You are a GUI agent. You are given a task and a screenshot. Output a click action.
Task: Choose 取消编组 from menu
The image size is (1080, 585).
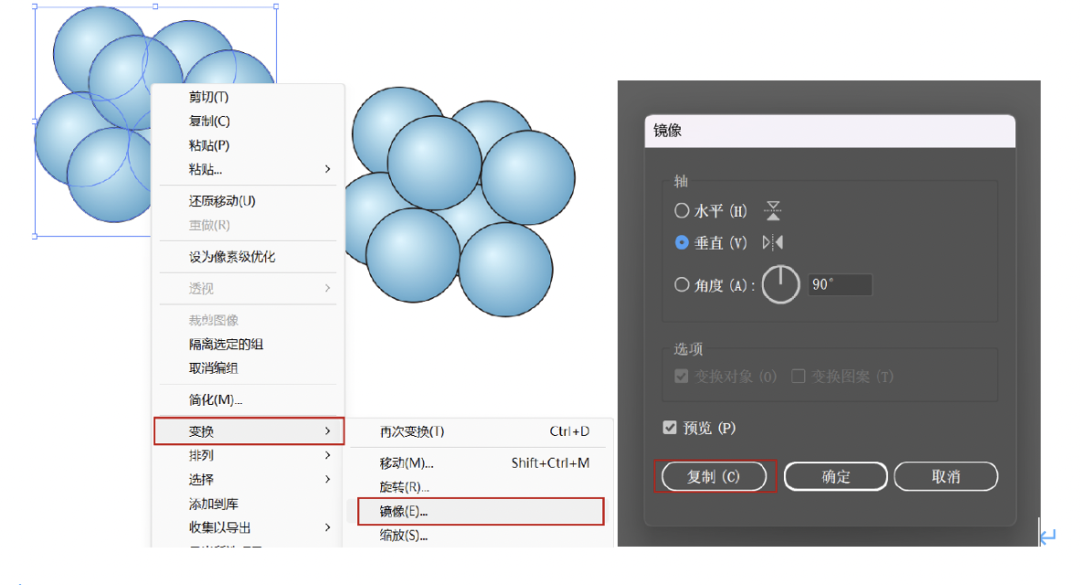214,369
